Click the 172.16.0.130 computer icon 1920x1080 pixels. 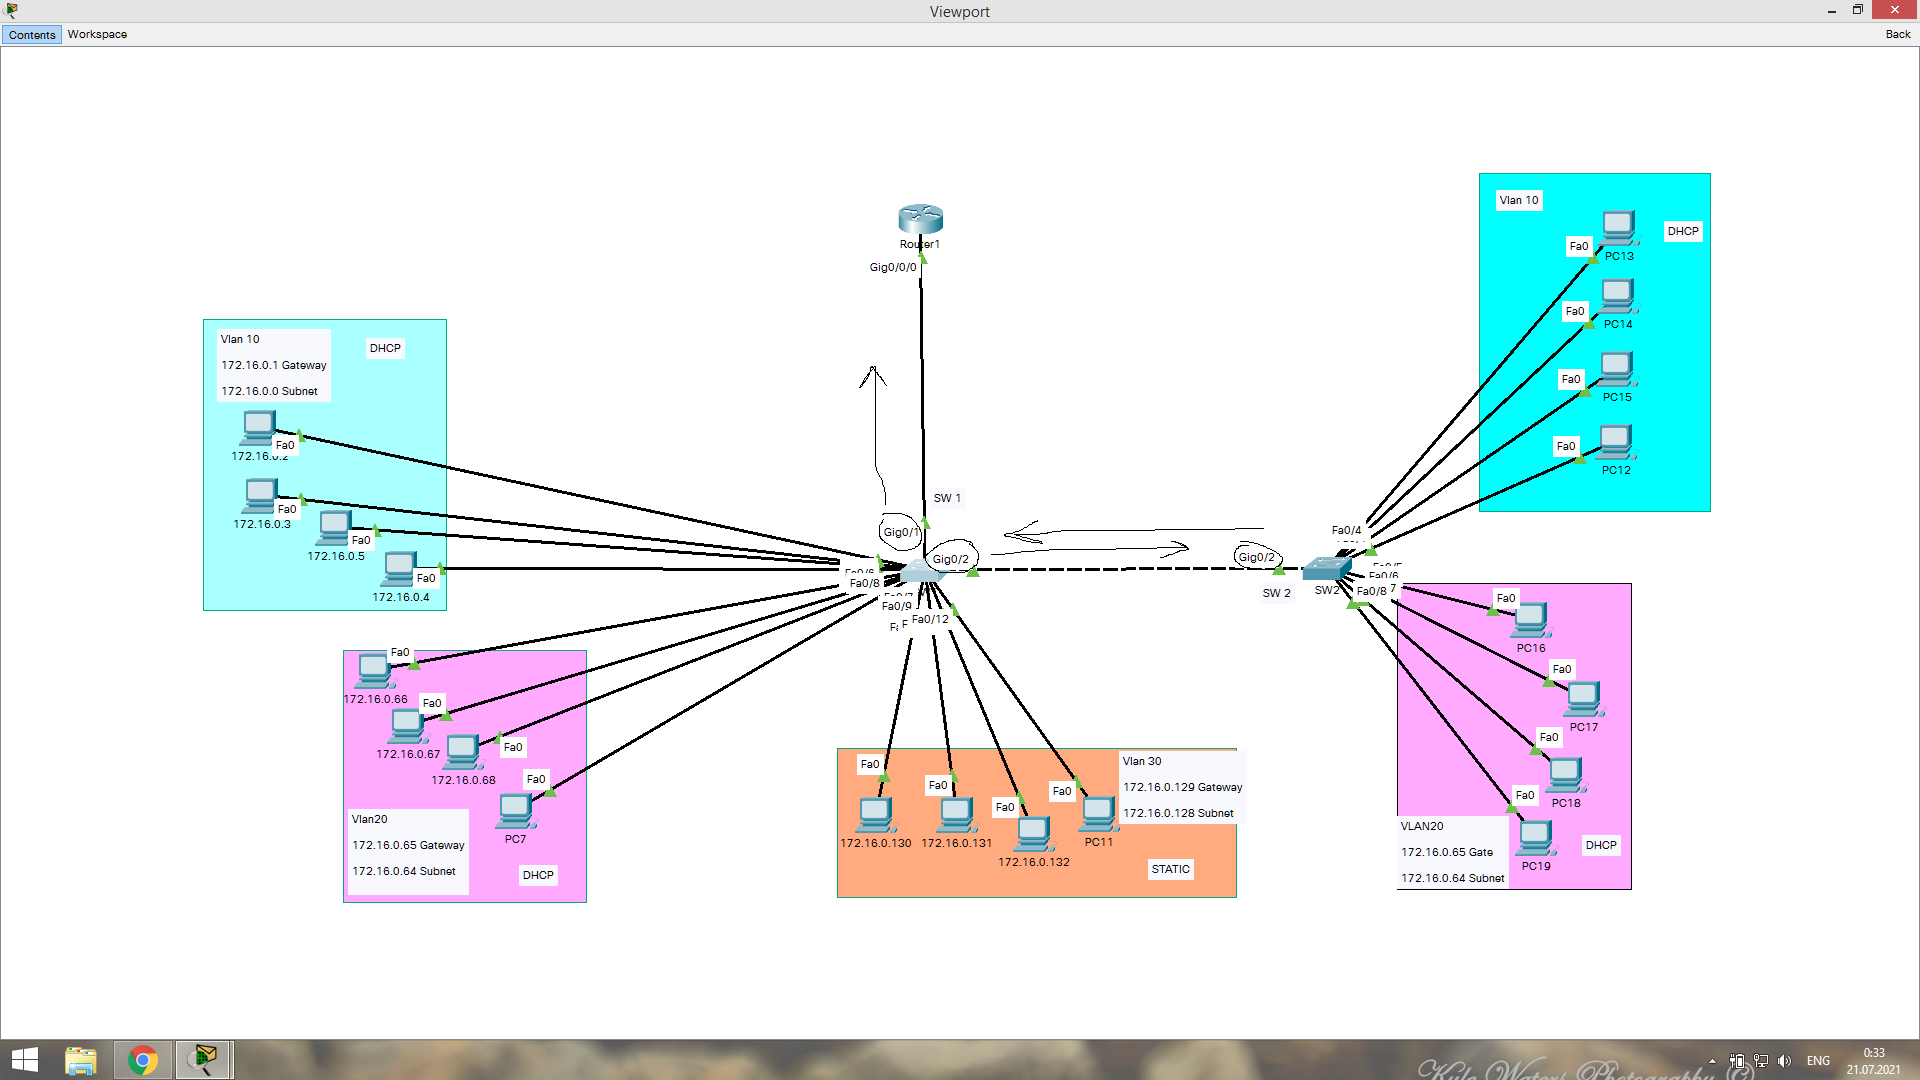click(875, 815)
